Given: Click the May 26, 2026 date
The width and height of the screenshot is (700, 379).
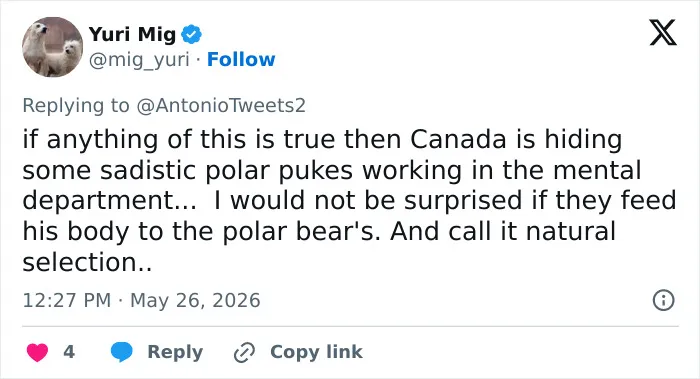Looking at the screenshot, I should tap(195, 300).
